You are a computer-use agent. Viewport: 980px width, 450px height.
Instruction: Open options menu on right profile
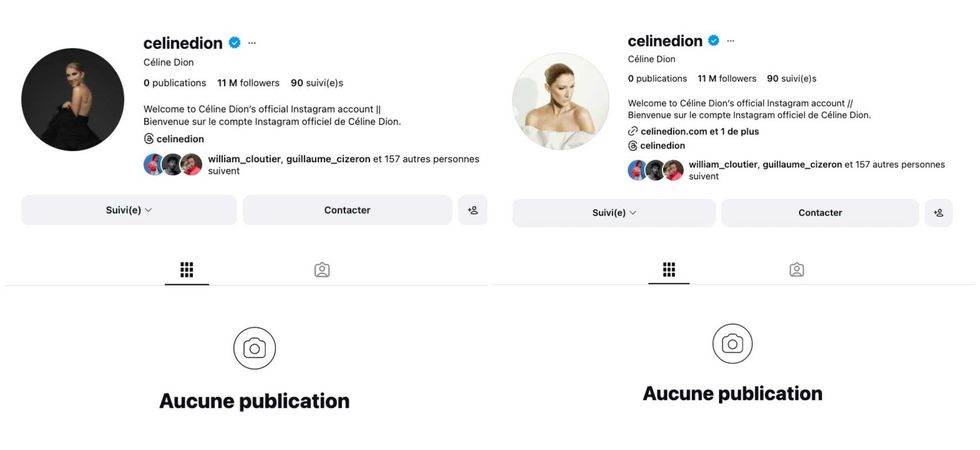coord(730,41)
